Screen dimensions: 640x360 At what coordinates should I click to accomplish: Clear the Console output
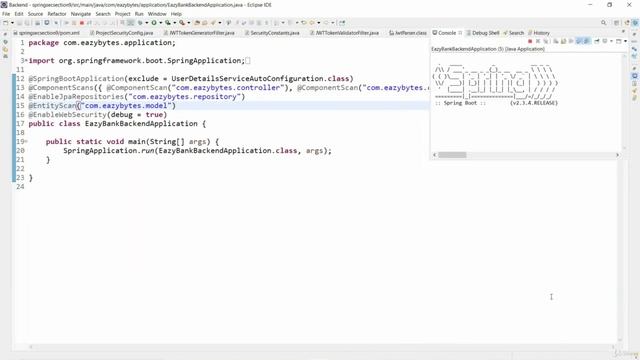[x=556, y=41]
